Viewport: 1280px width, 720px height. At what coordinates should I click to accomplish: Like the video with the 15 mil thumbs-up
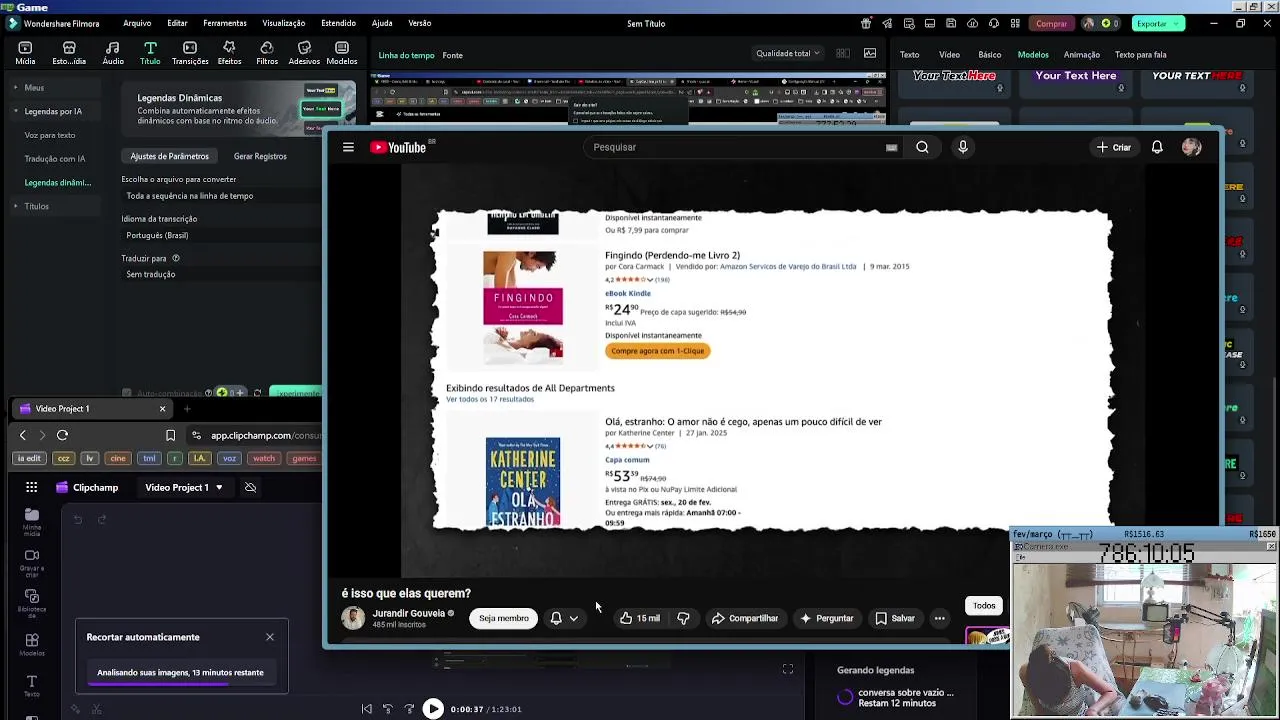[x=640, y=618]
